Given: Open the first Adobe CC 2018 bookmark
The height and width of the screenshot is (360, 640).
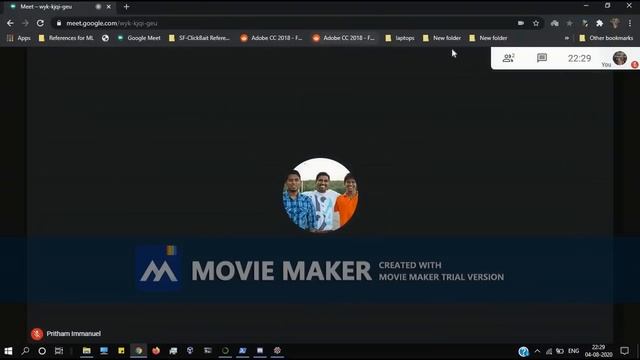Looking at the screenshot, I should [271, 38].
